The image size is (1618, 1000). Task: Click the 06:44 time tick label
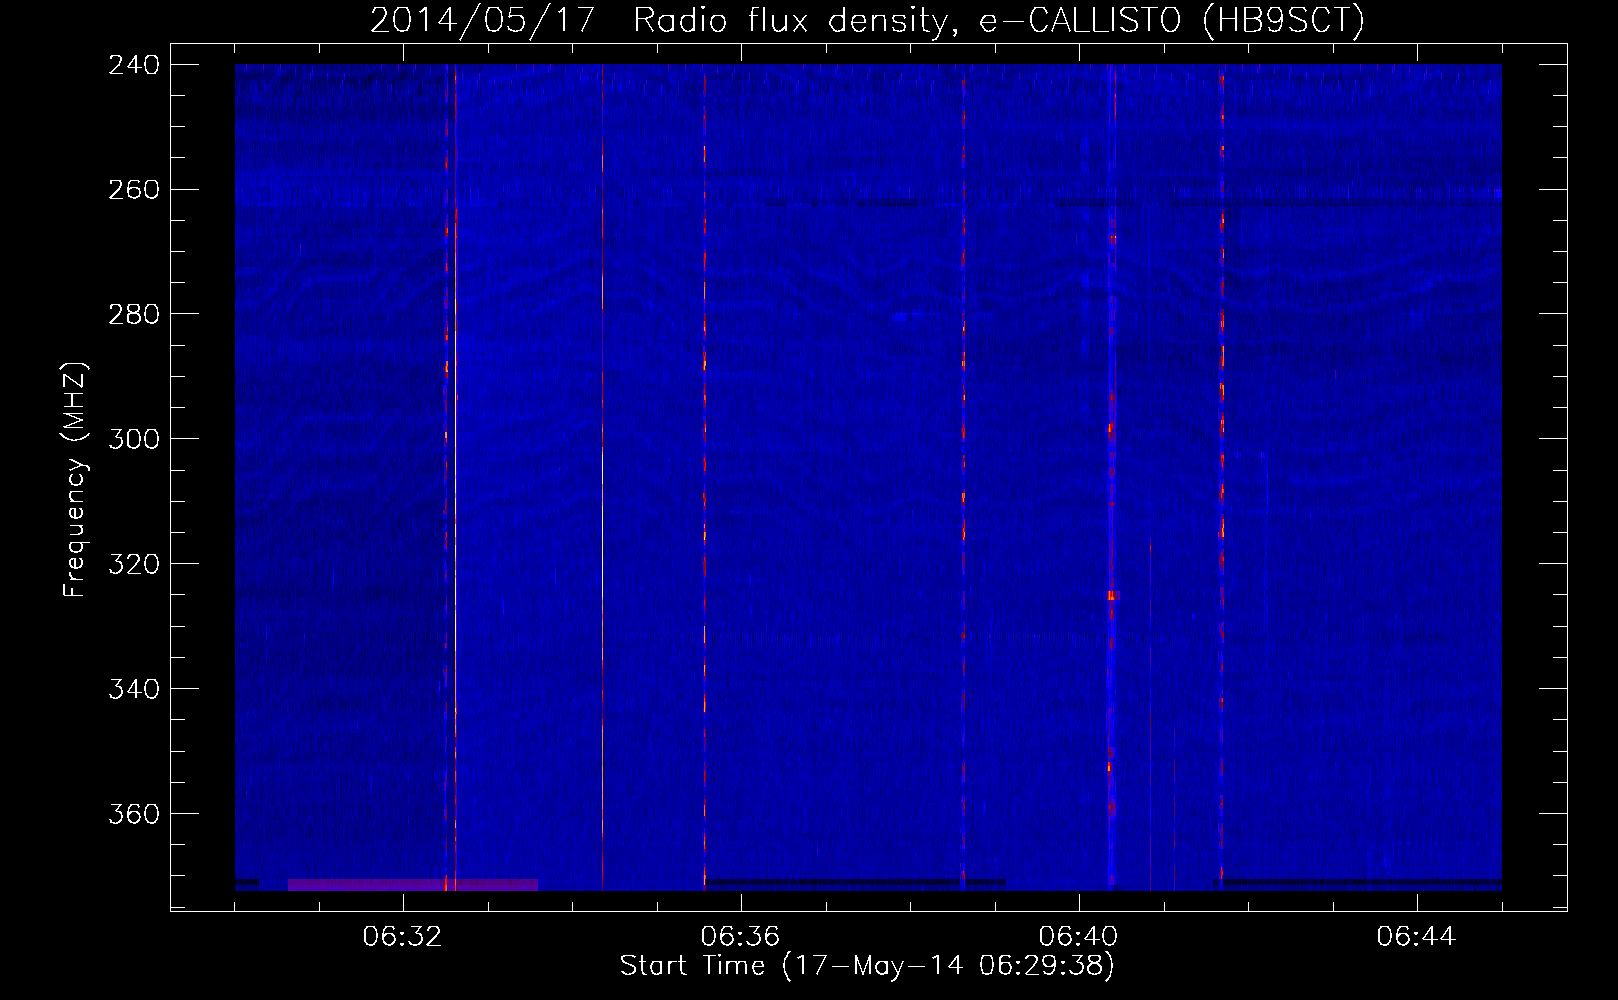1416,937
